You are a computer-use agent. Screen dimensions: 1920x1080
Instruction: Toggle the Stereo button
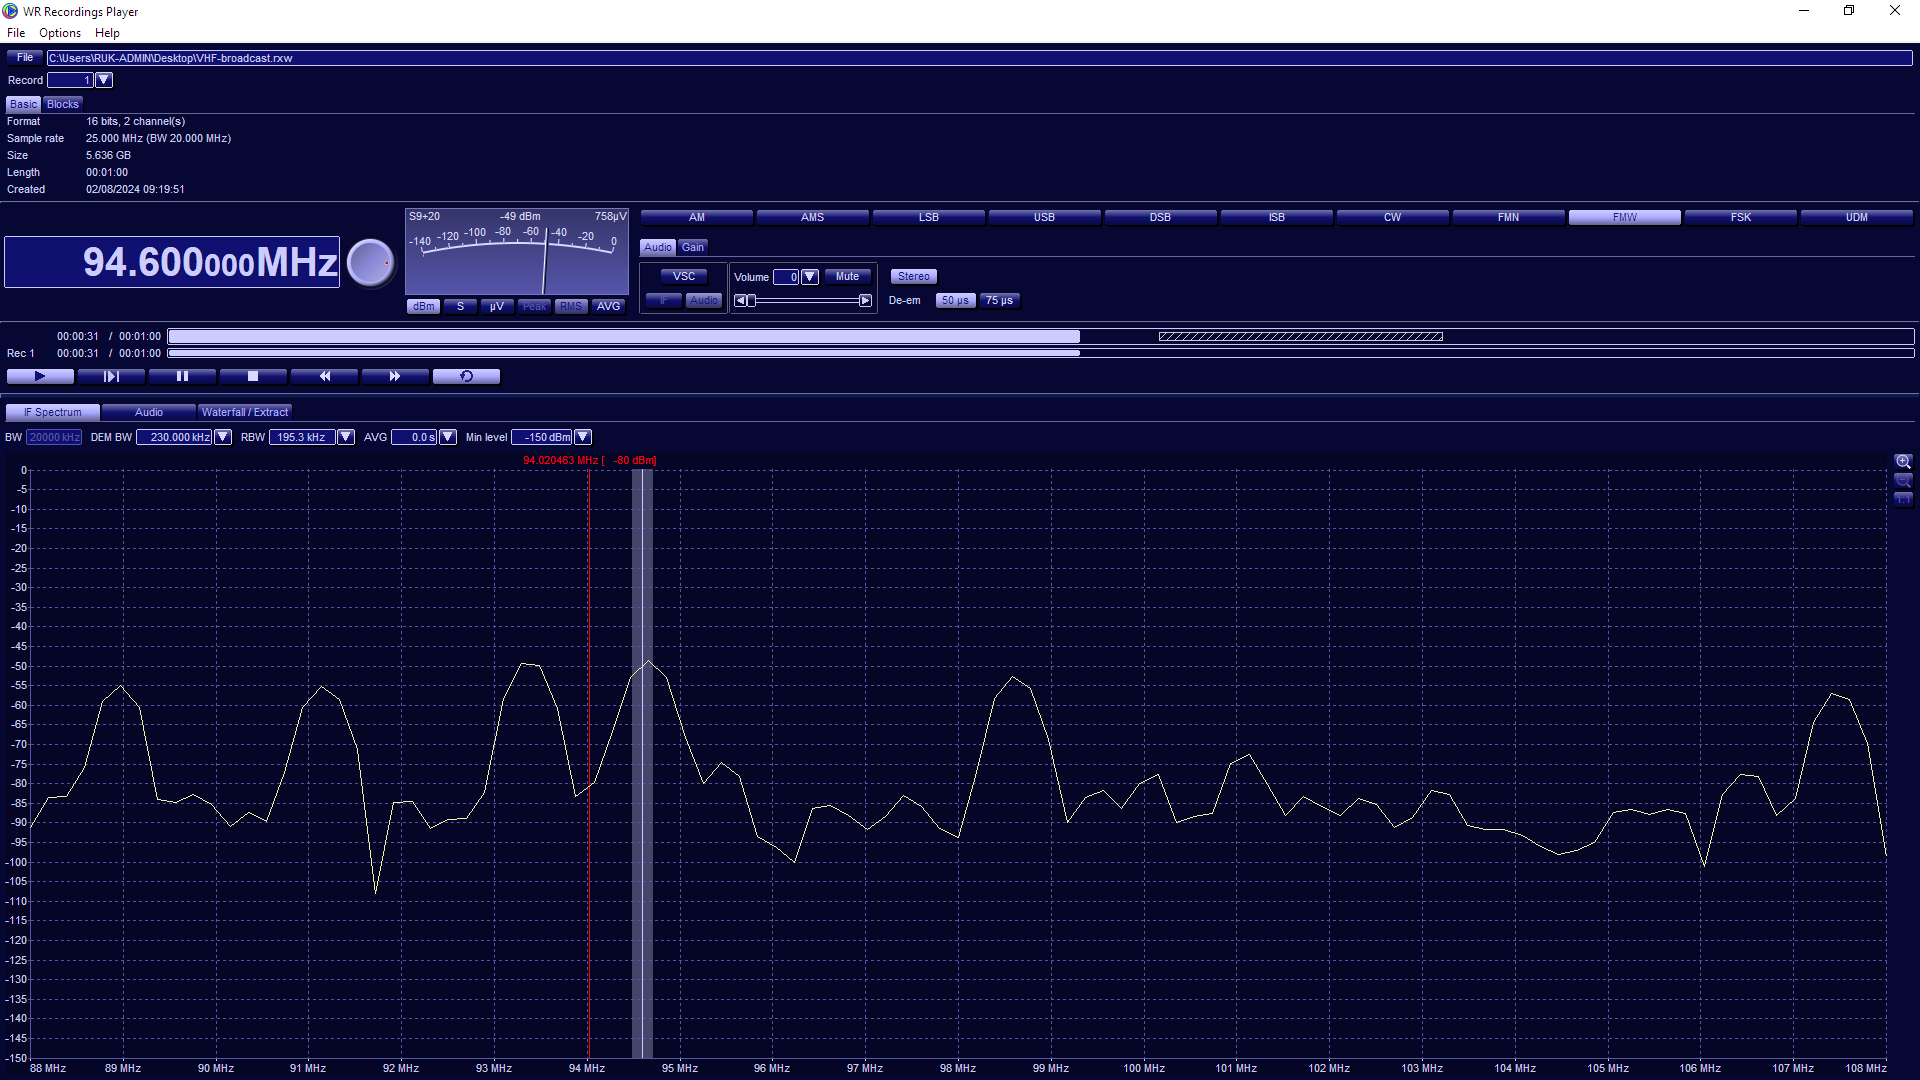pos(913,277)
